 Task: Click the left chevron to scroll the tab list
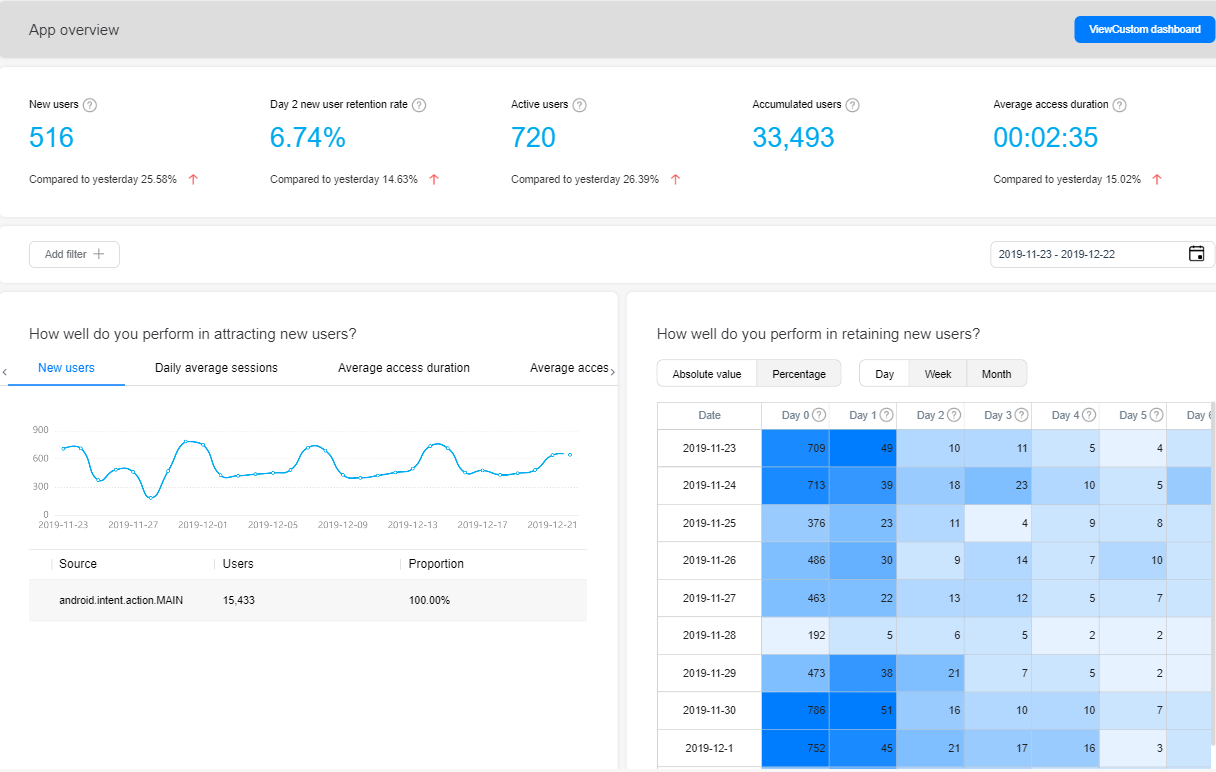point(6,371)
